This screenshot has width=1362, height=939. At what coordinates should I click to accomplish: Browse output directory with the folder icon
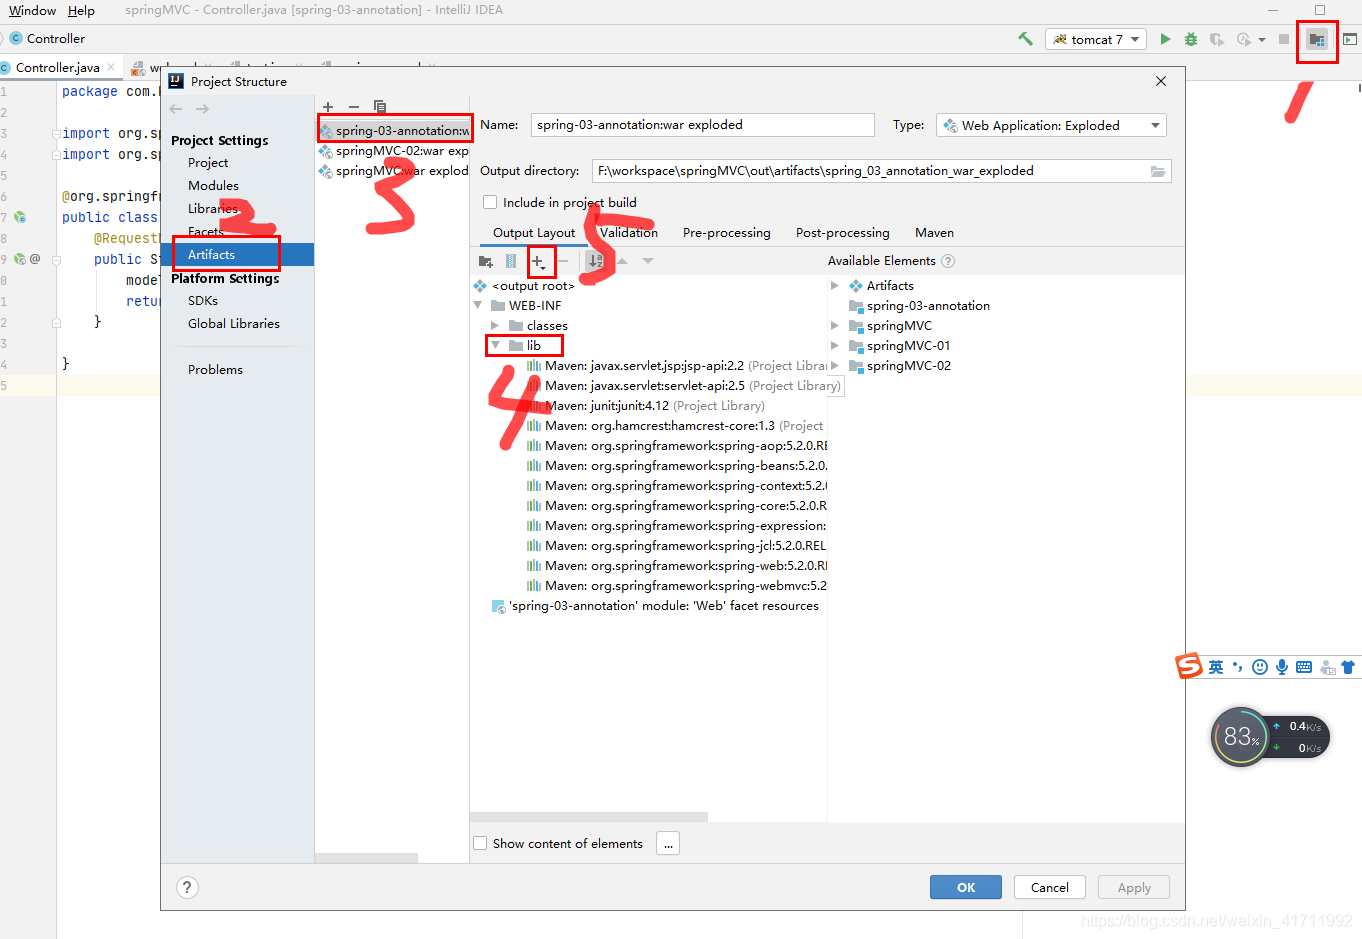[x=1158, y=171]
